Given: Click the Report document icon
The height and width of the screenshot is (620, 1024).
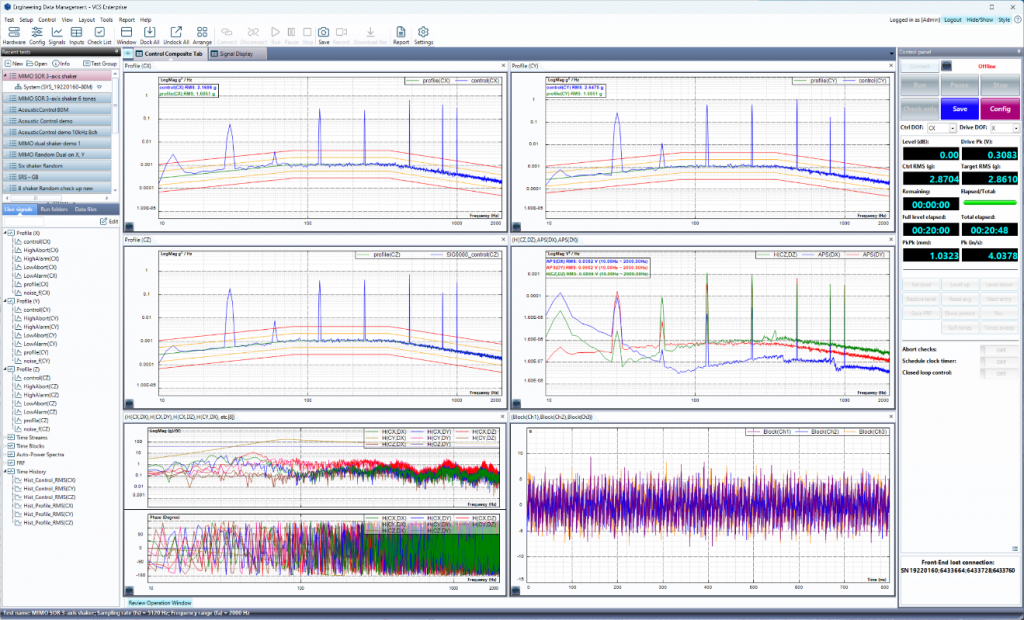Looking at the screenshot, I should [x=400, y=32].
